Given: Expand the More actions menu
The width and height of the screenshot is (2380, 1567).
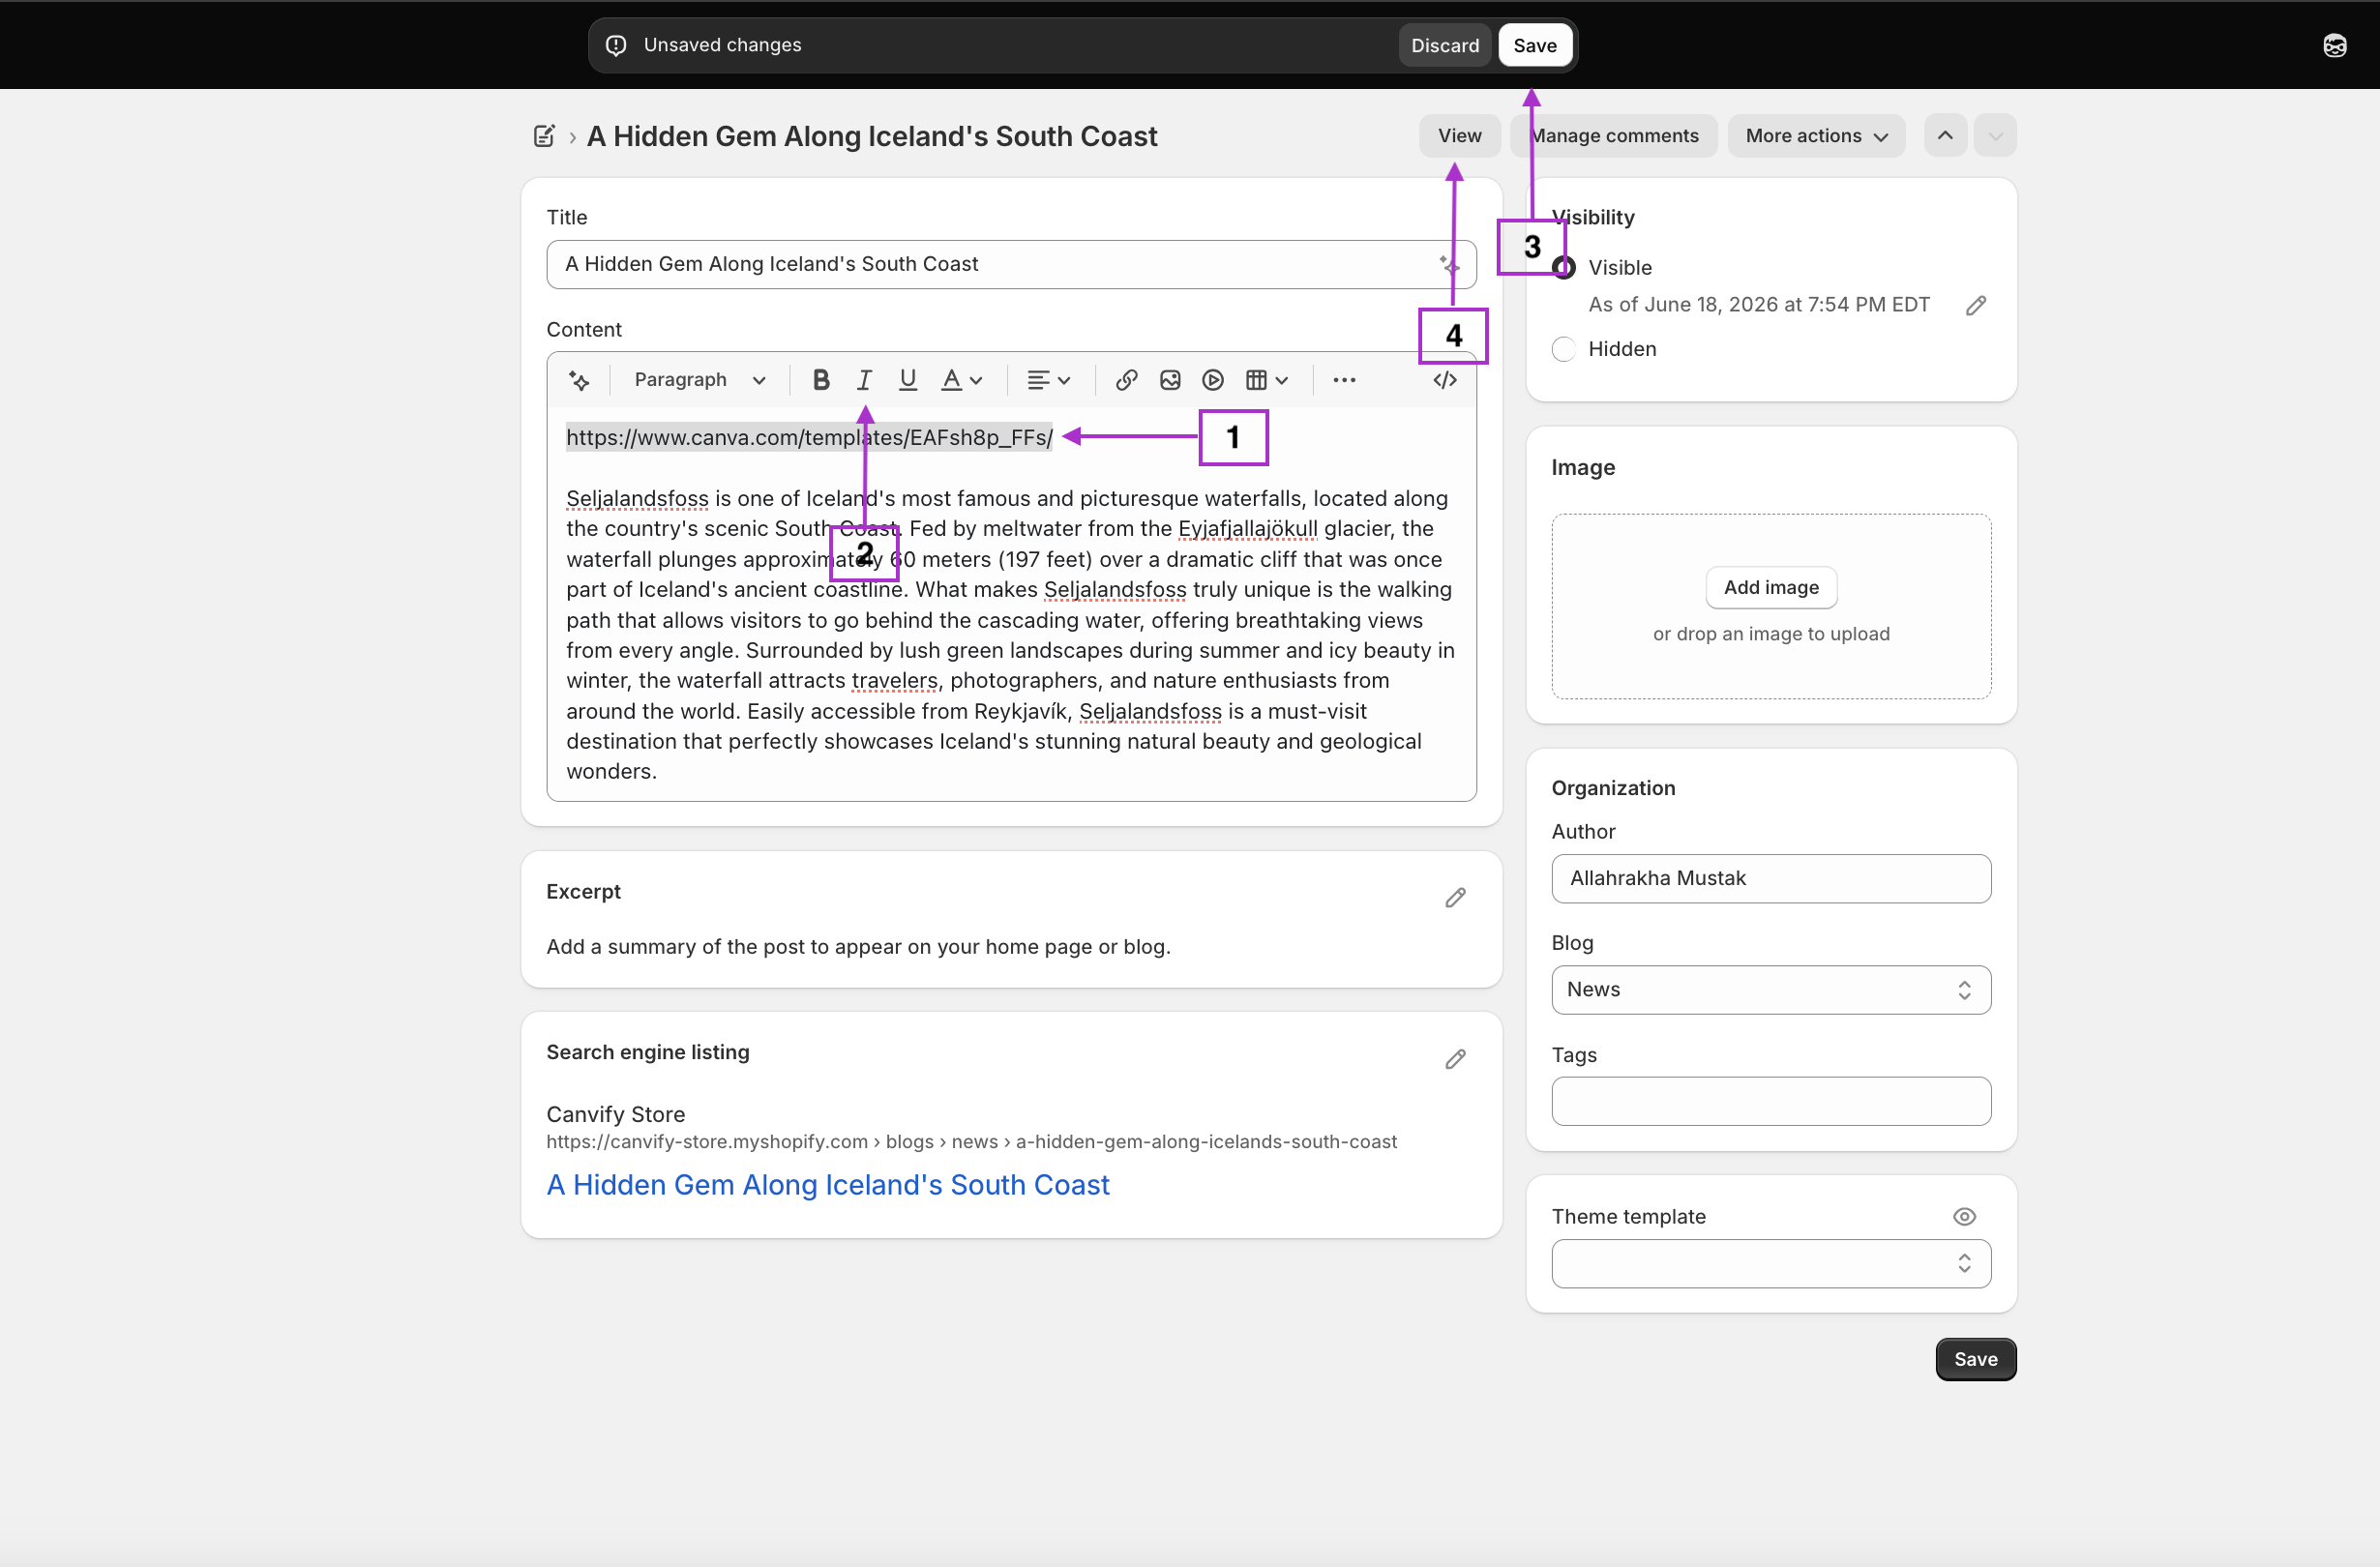Looking at the screenshot, I should click(1816, 136).
